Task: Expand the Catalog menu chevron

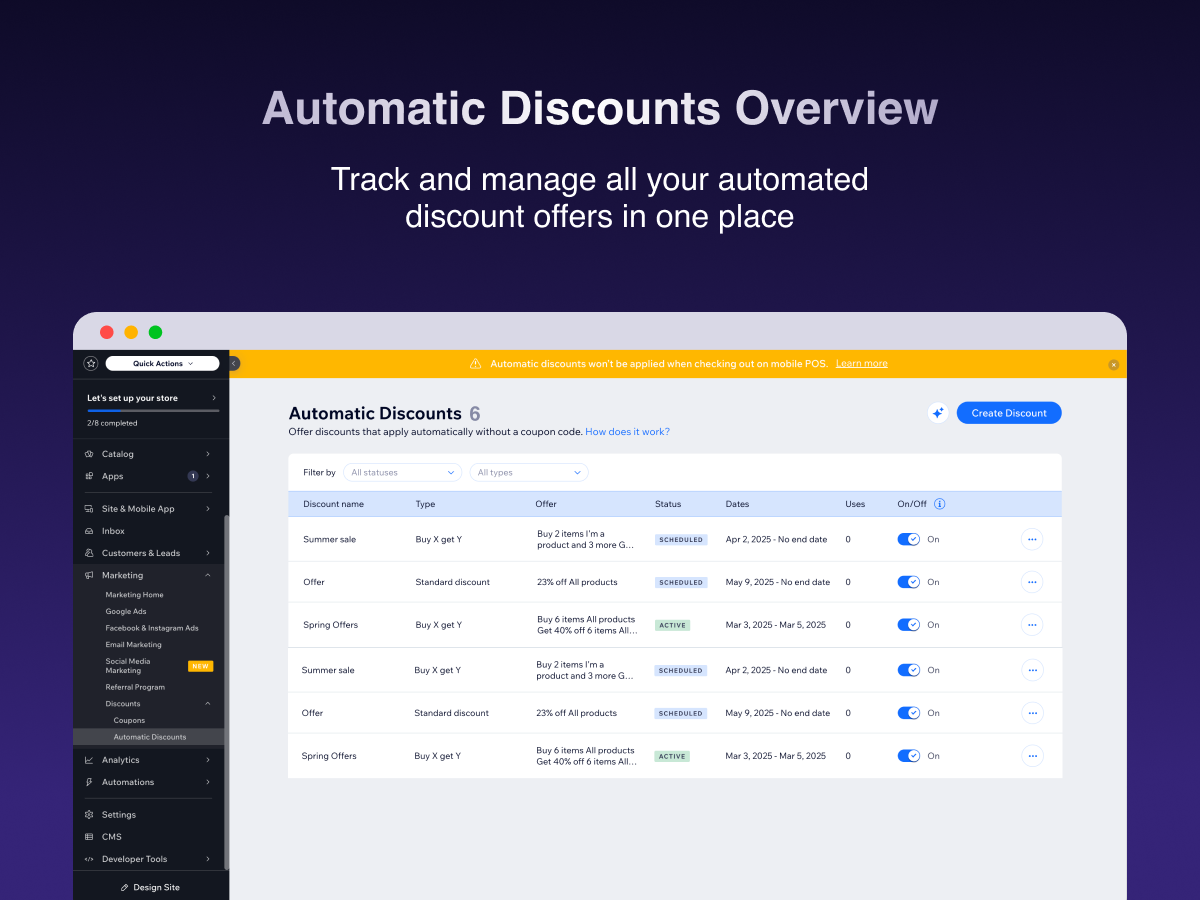Action: [208, 454]
